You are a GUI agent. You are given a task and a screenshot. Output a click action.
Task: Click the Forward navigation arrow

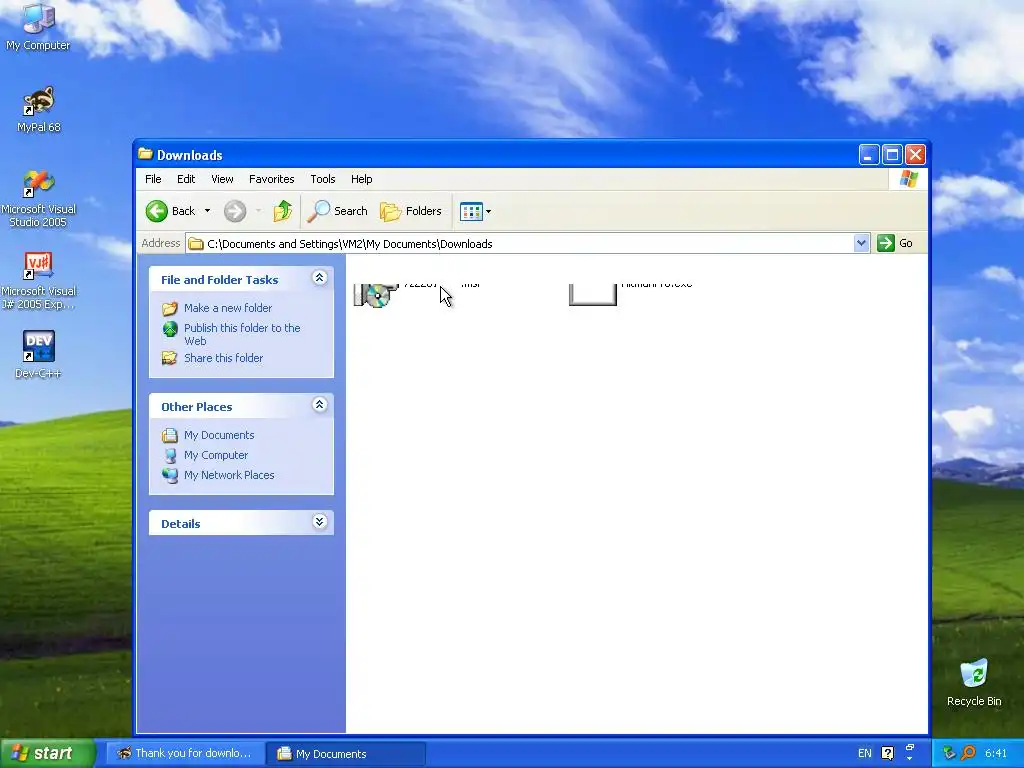coord(235,211)
